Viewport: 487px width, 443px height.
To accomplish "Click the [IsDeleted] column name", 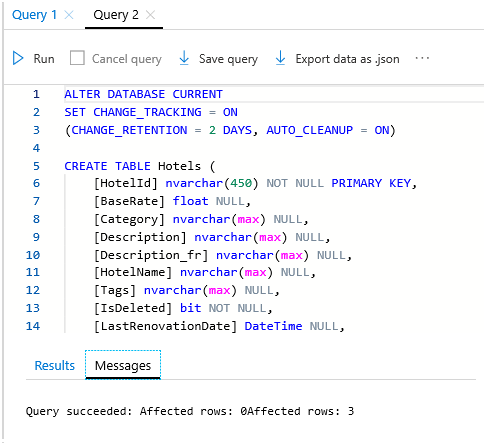I will [x=133, y=308].
